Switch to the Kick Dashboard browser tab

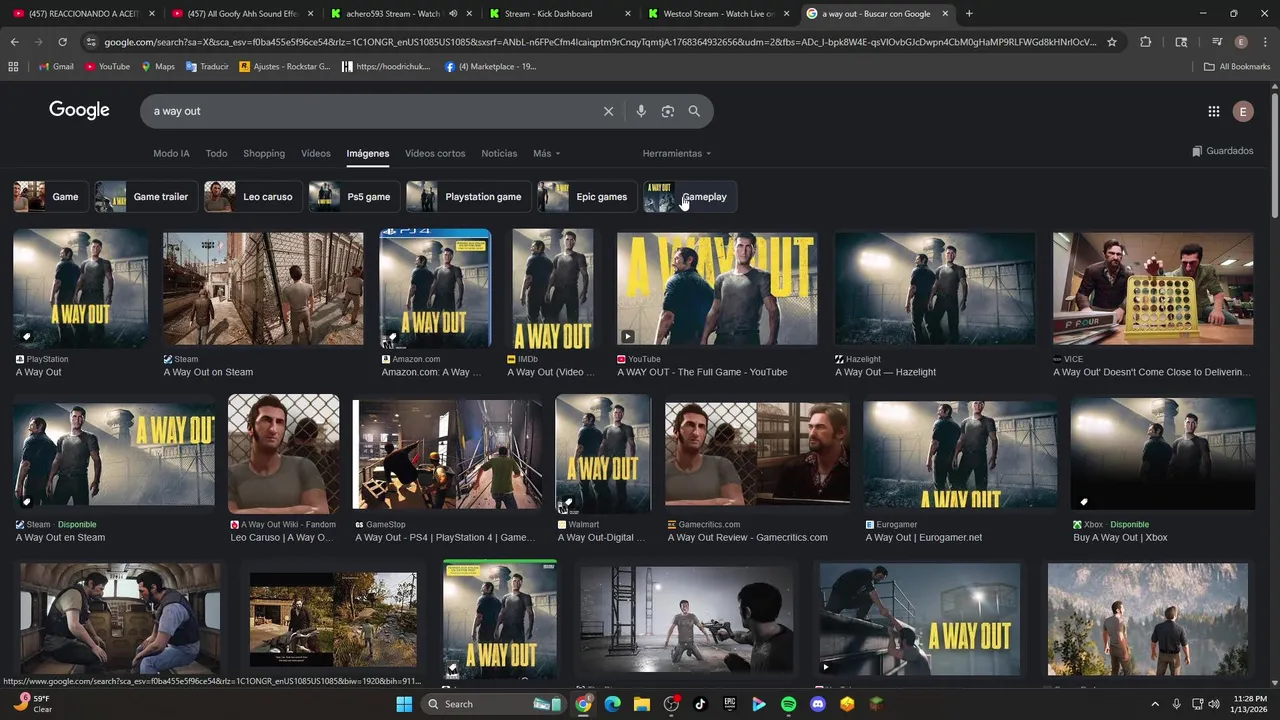point(561,14)
